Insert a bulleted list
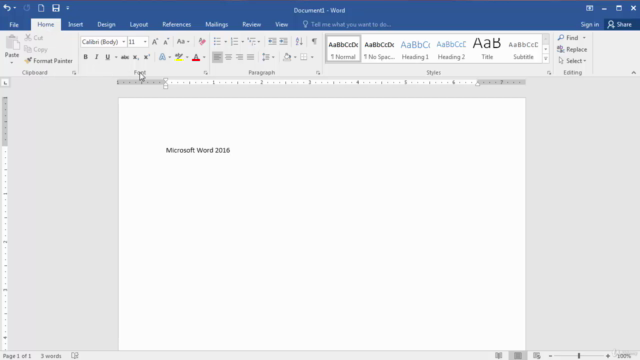640x360 pixels. tap(217, 42)
